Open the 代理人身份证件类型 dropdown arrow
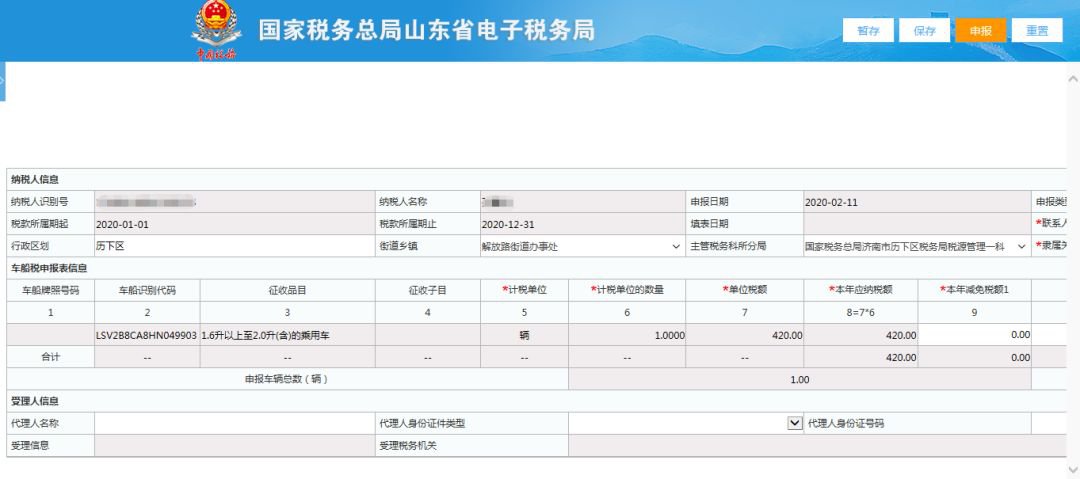 794,423
